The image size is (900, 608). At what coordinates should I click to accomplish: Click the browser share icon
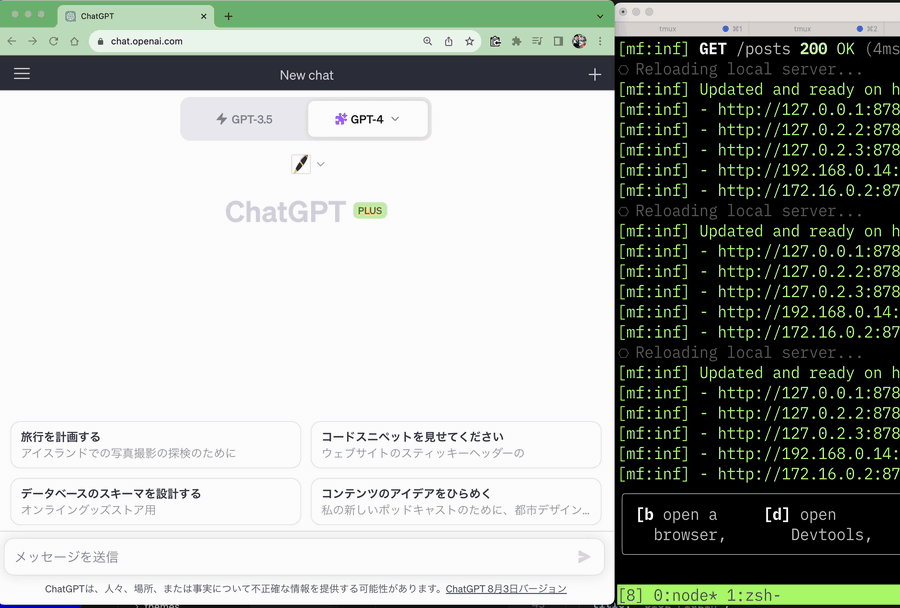pos(448,41)
